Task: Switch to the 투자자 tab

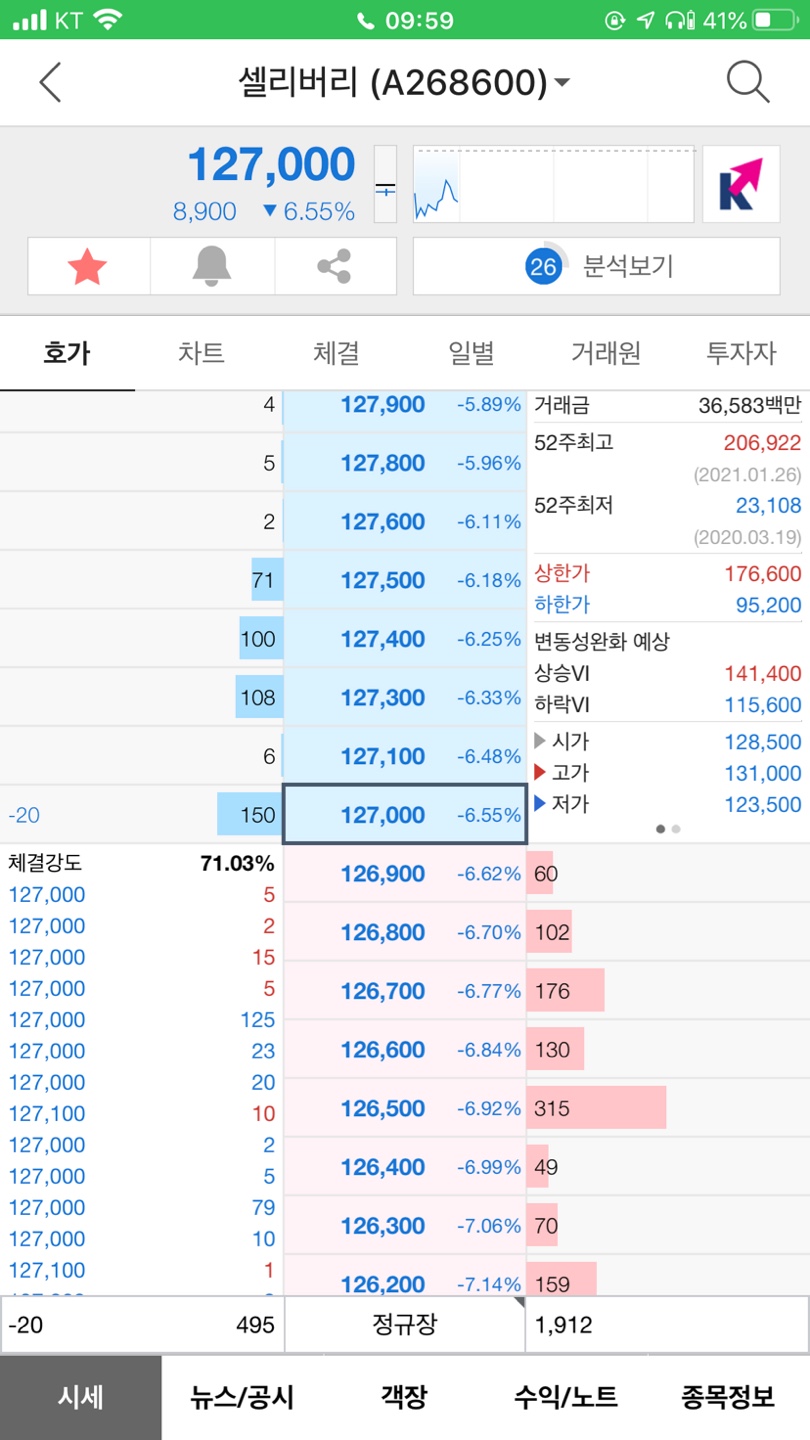Action: (x=741, y=353)
